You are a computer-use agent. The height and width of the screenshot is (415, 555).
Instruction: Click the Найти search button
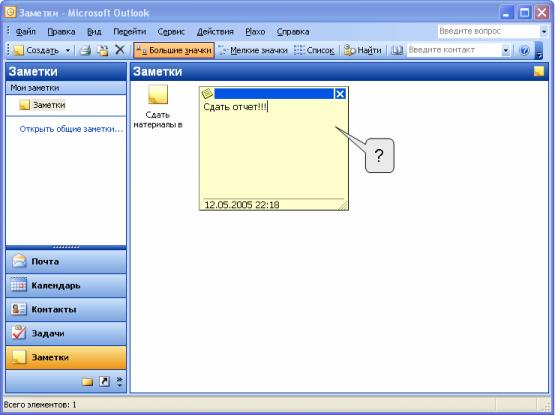[362, 51]
